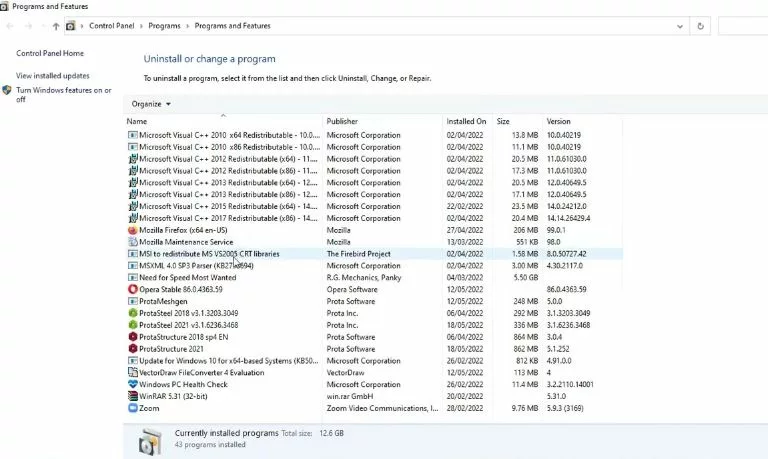768x459 pixels.
Task: Click the ProtaStructure 2018 sp4 EN icon
Action: tap(132, 337)
